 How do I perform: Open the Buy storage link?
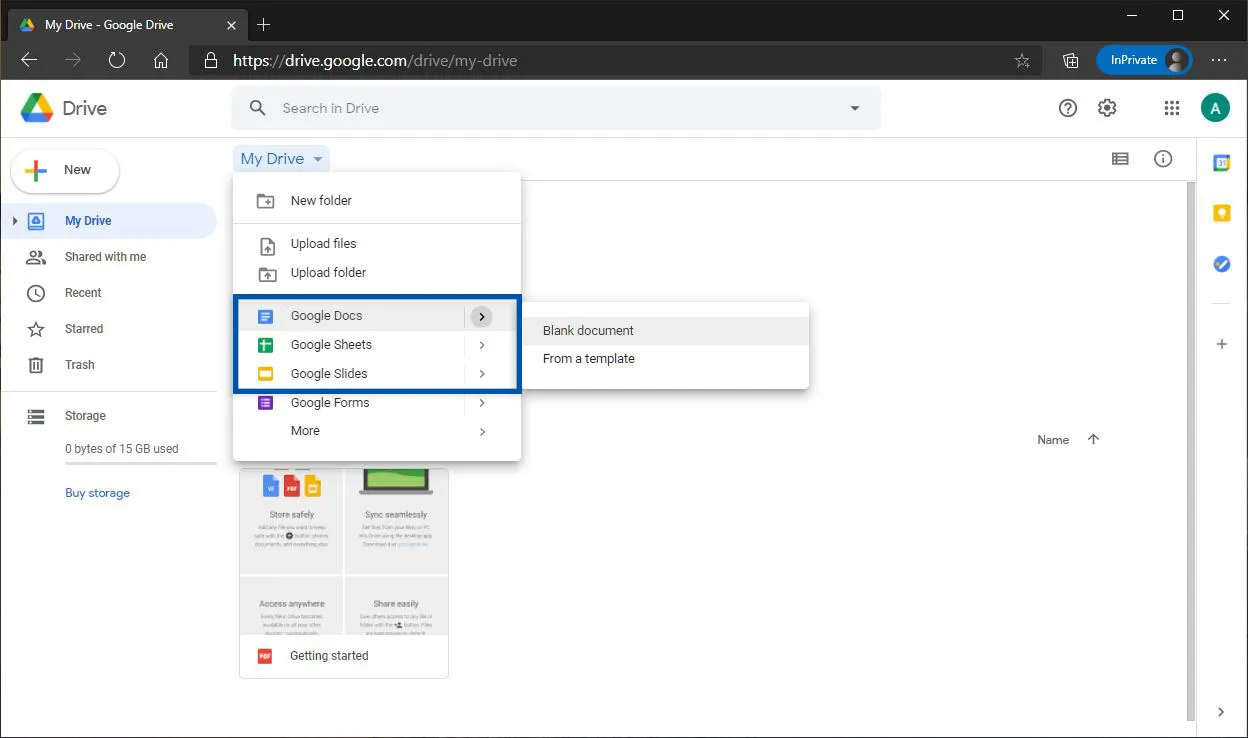(97, 492)
